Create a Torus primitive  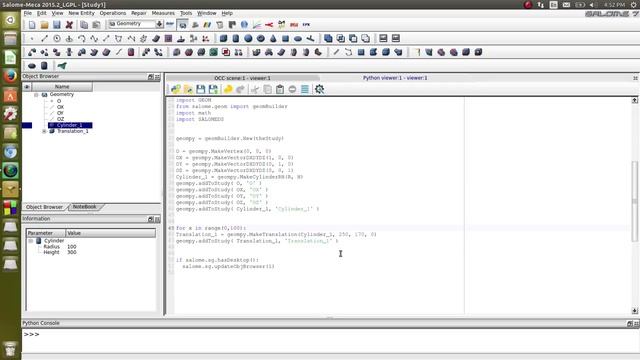(x=260, y=39)
